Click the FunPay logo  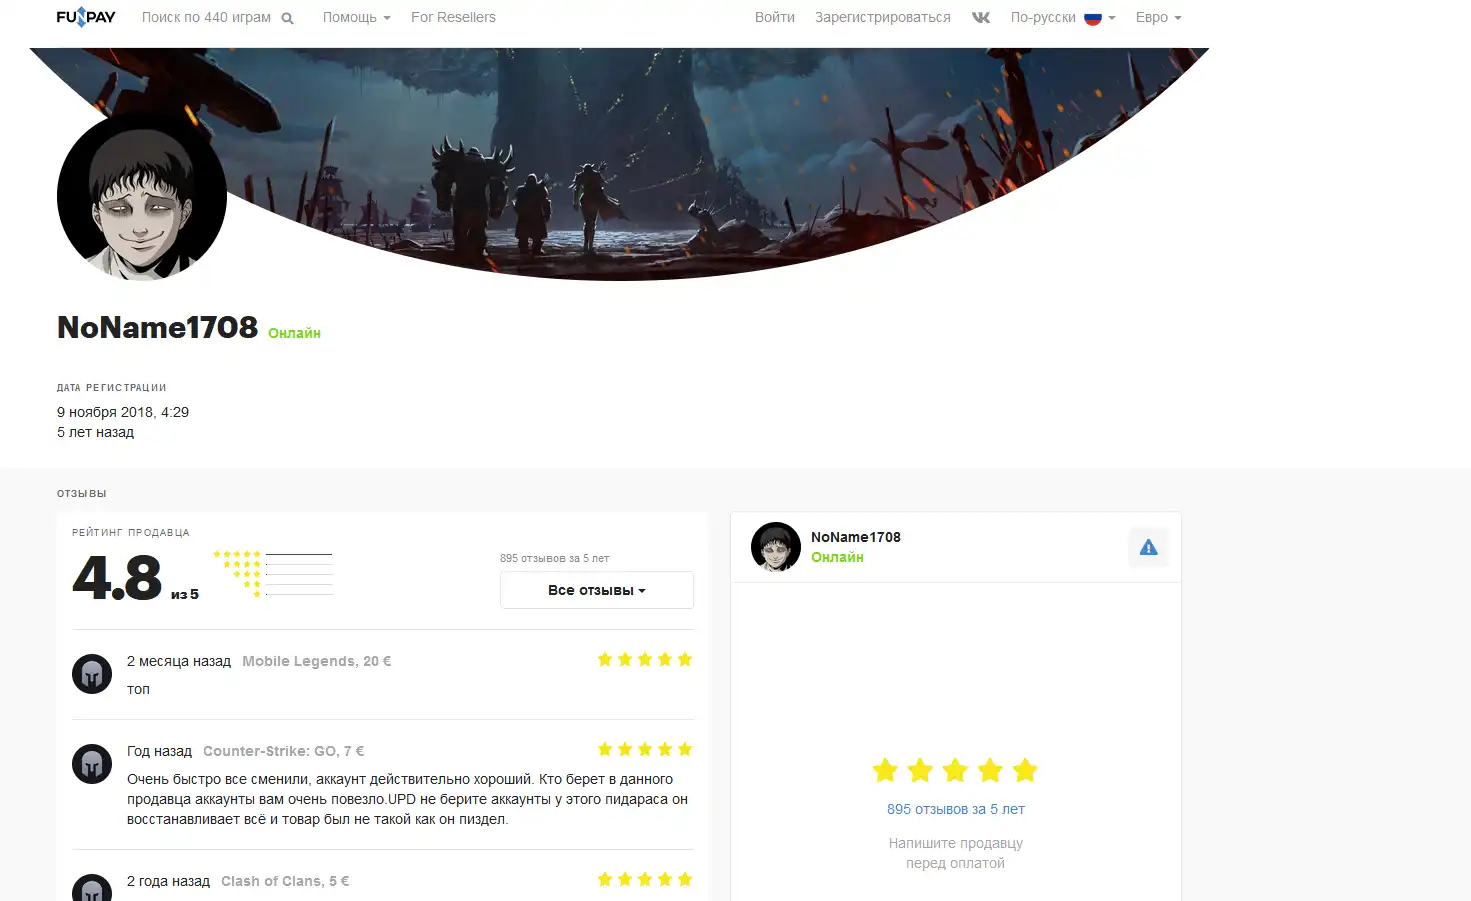pos(86,17)
